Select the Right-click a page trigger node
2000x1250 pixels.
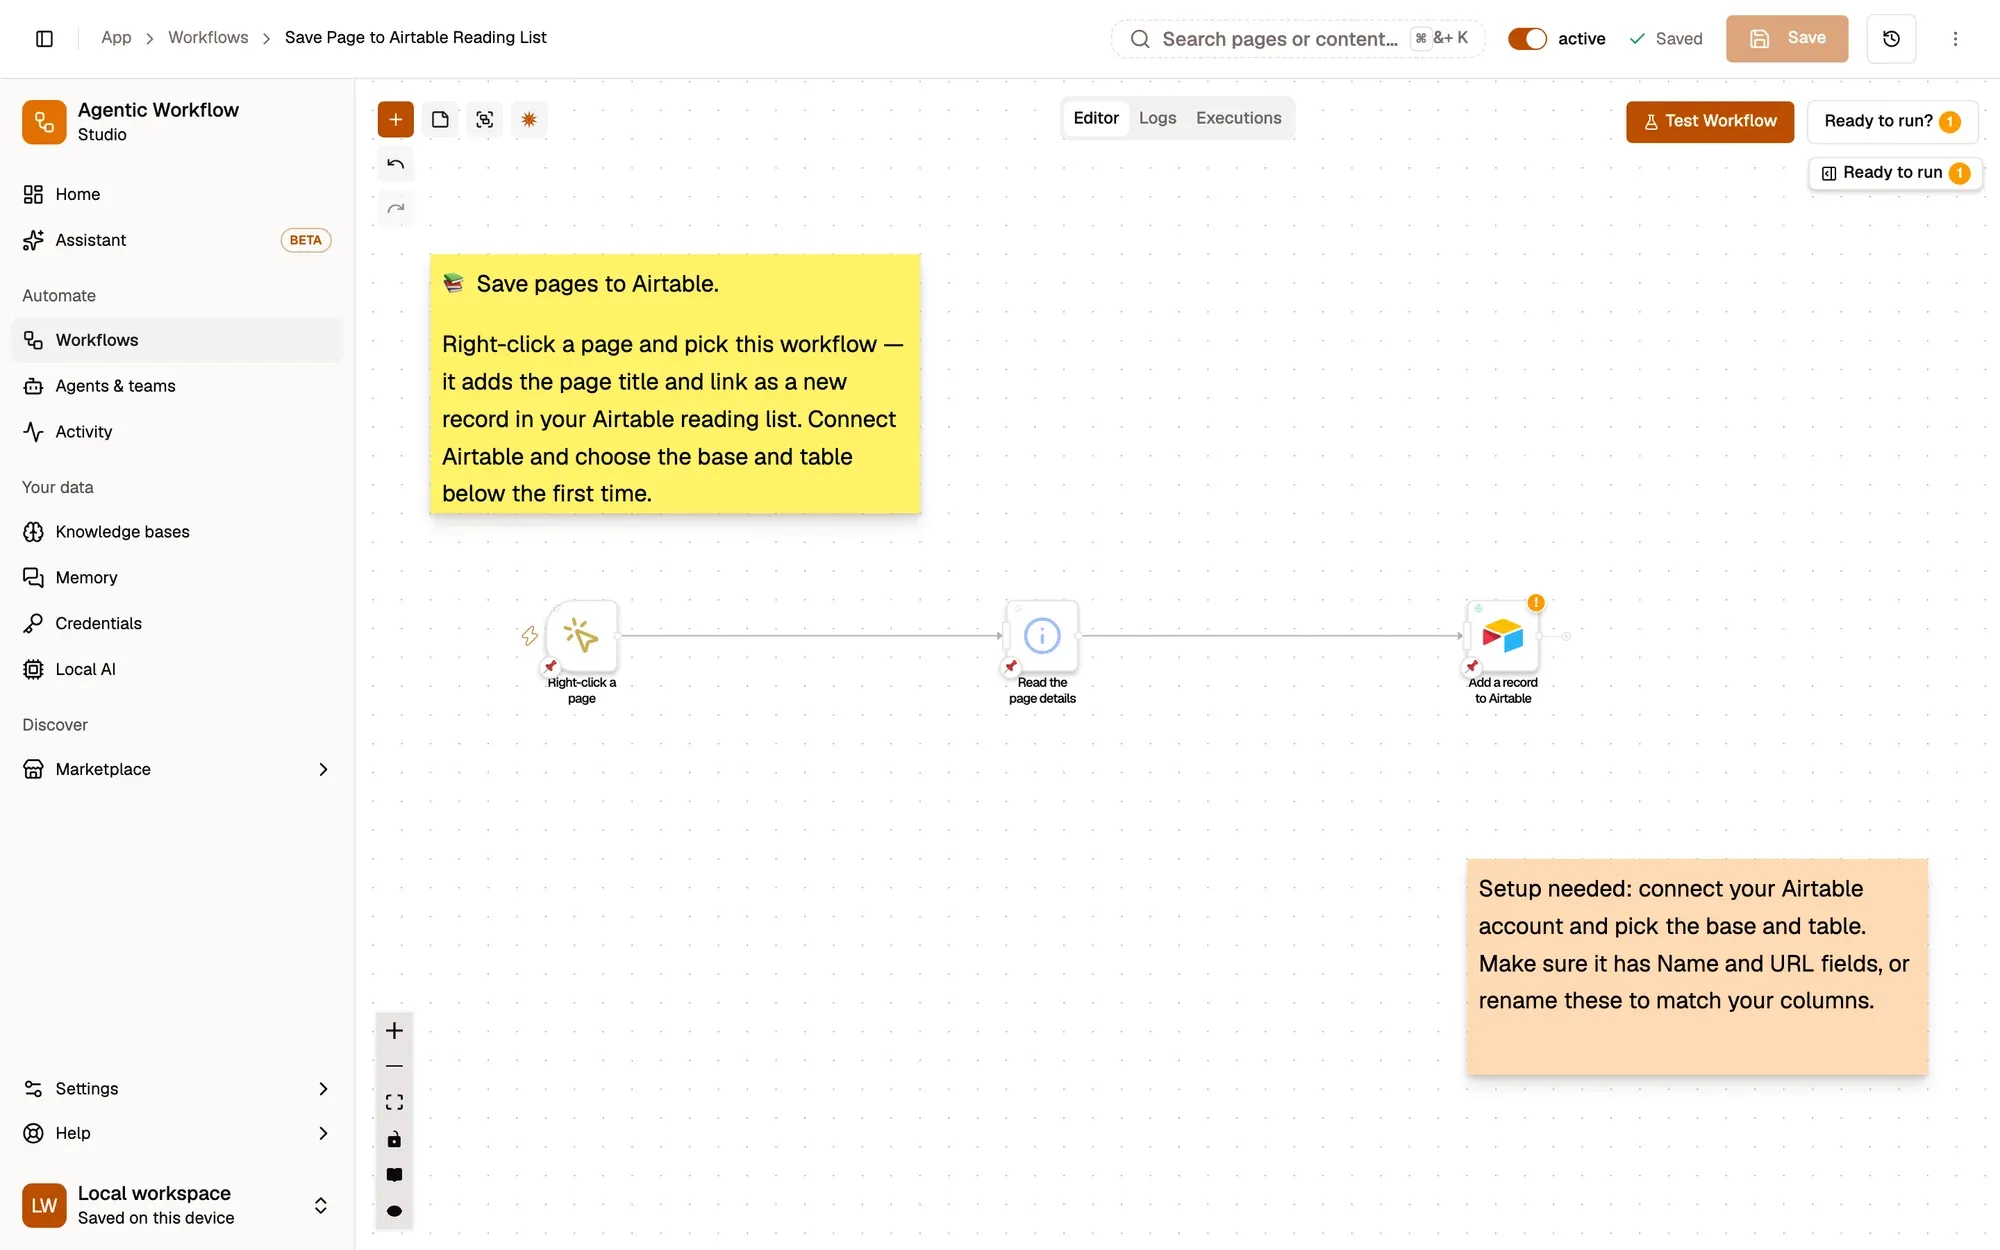point(582,636)
